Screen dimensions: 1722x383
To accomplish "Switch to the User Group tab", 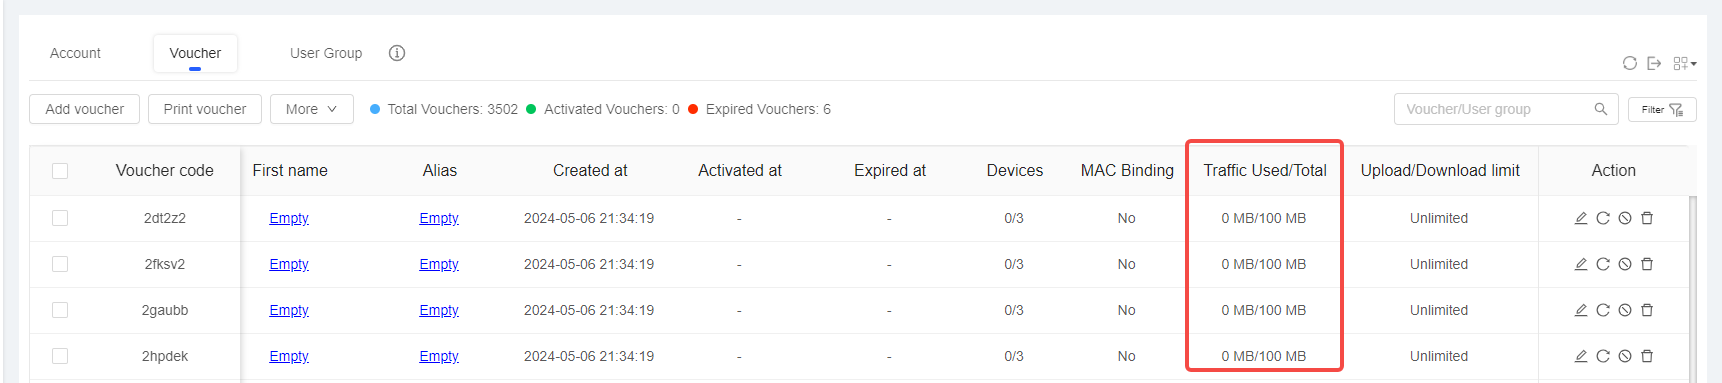I will point(326,53).
